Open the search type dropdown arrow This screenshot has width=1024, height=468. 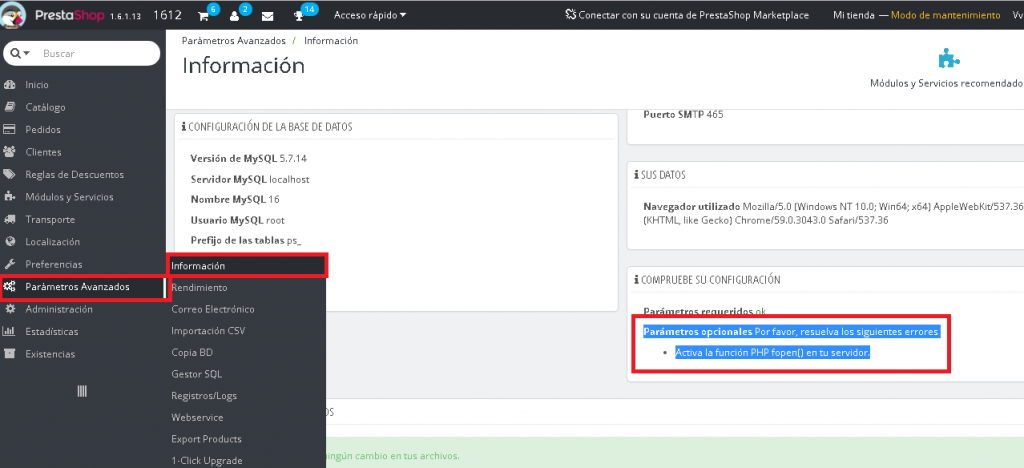pos(20,53)
